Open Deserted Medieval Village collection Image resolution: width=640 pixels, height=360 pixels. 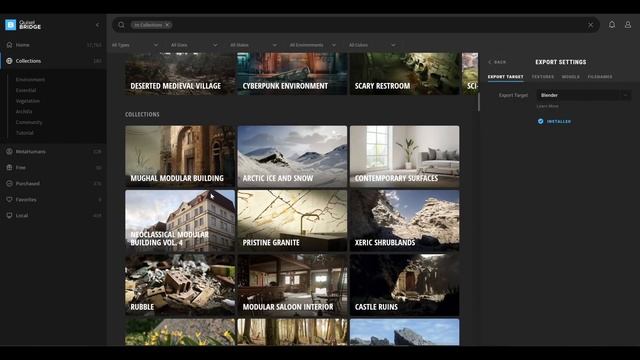coord(180,73)
